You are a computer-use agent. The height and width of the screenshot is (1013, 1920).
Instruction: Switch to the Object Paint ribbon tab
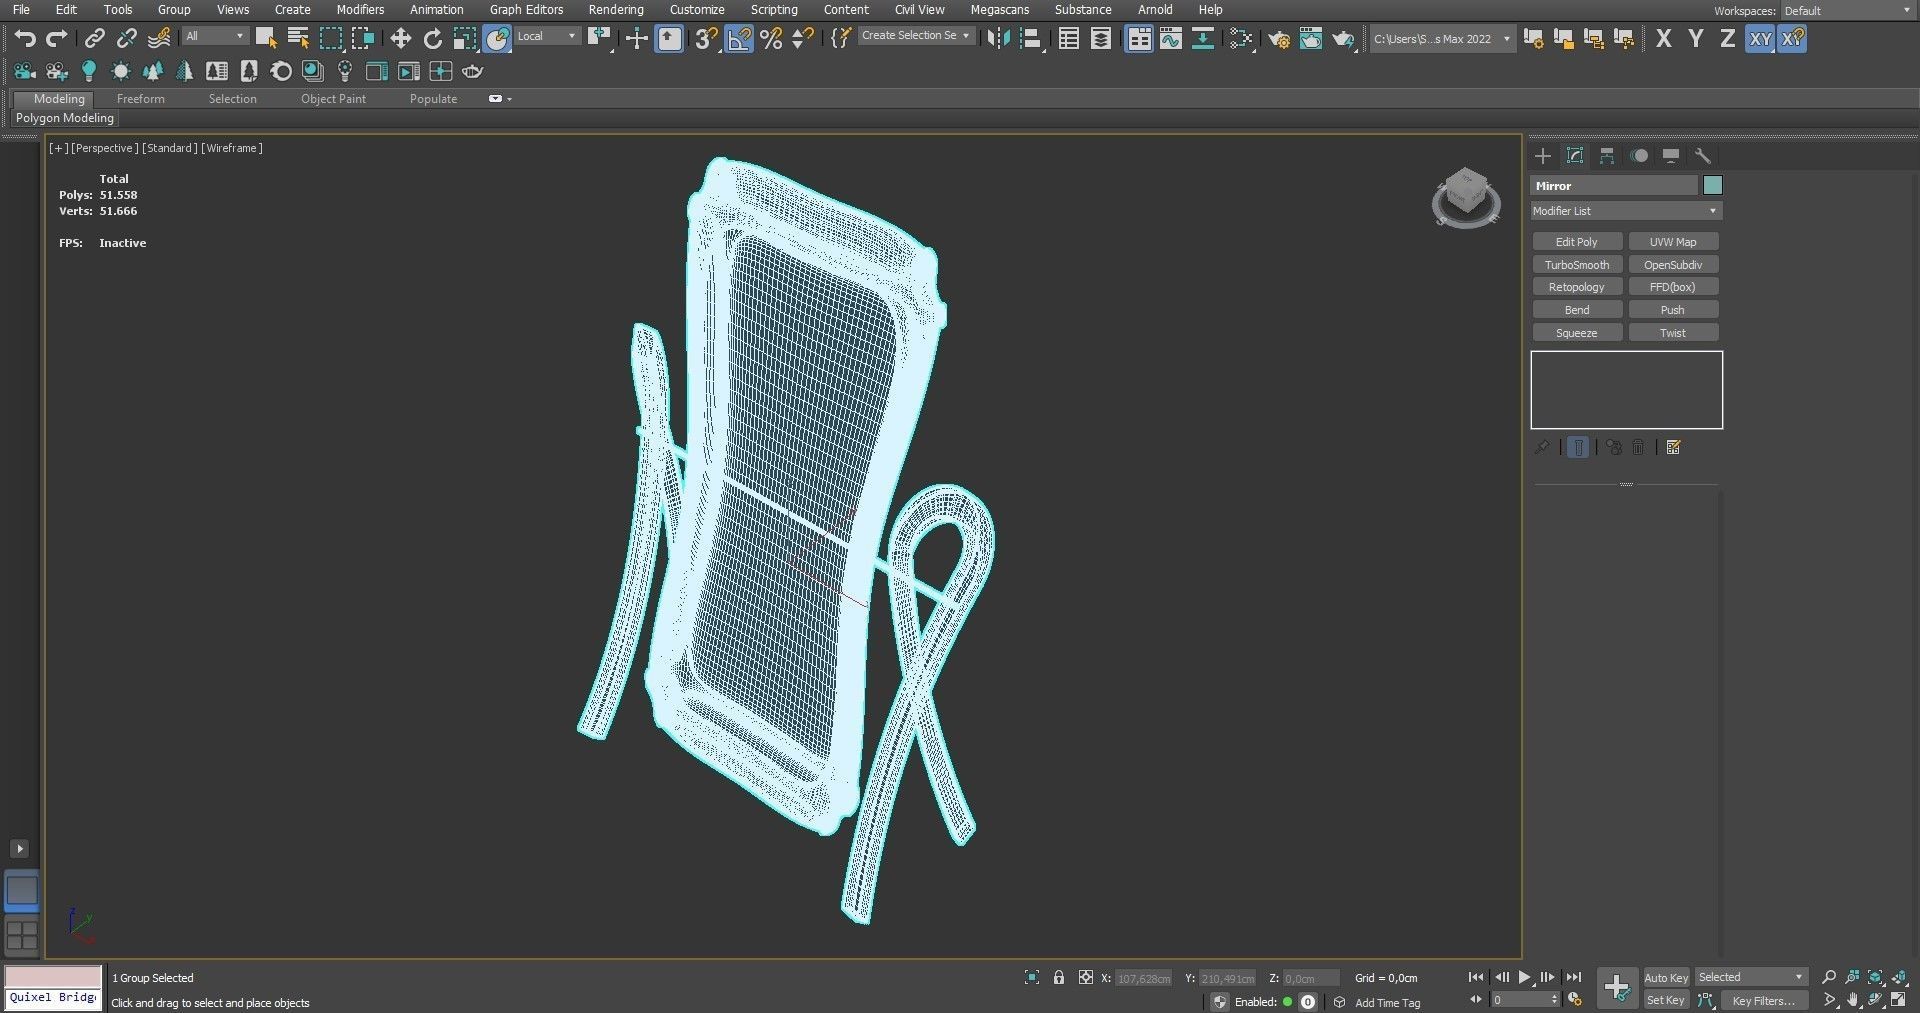tap(333, 99)
